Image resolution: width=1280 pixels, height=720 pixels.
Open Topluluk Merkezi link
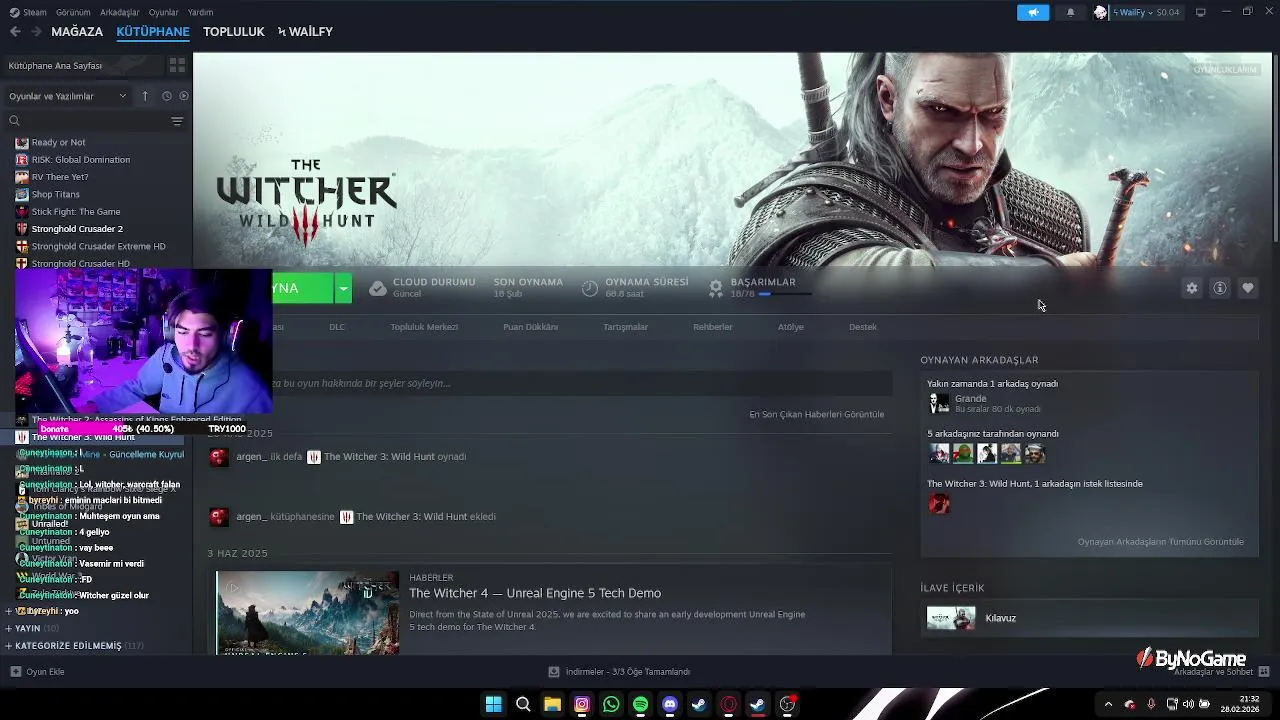[x=424, y=327]
